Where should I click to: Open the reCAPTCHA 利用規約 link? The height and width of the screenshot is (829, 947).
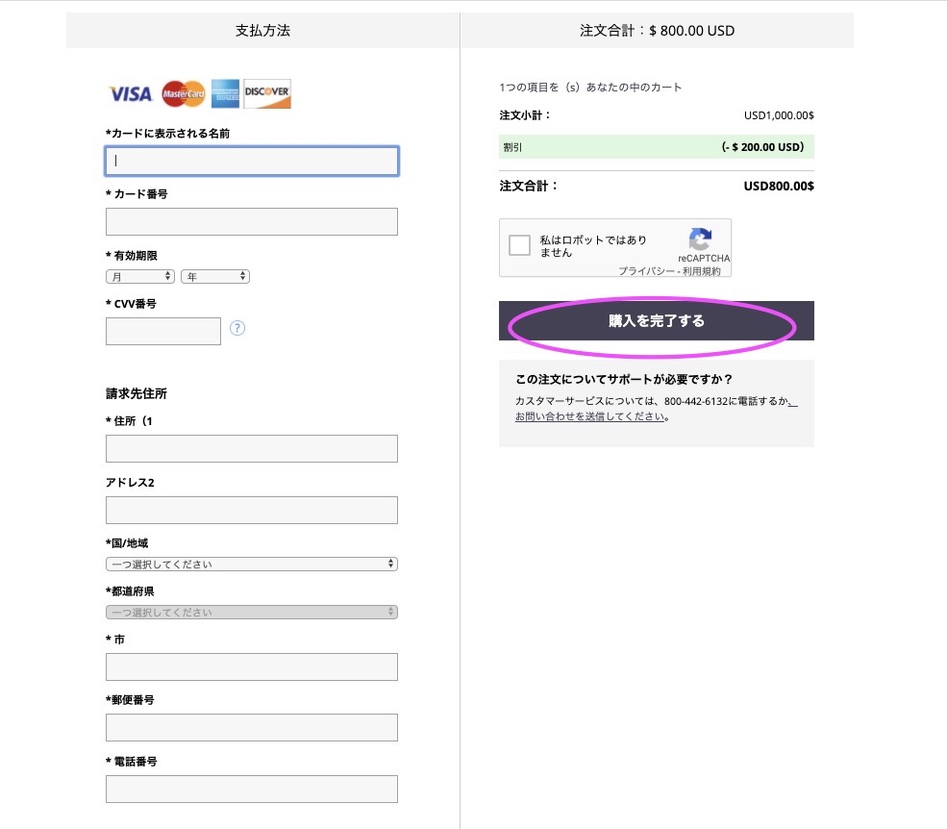click(701, 271)
